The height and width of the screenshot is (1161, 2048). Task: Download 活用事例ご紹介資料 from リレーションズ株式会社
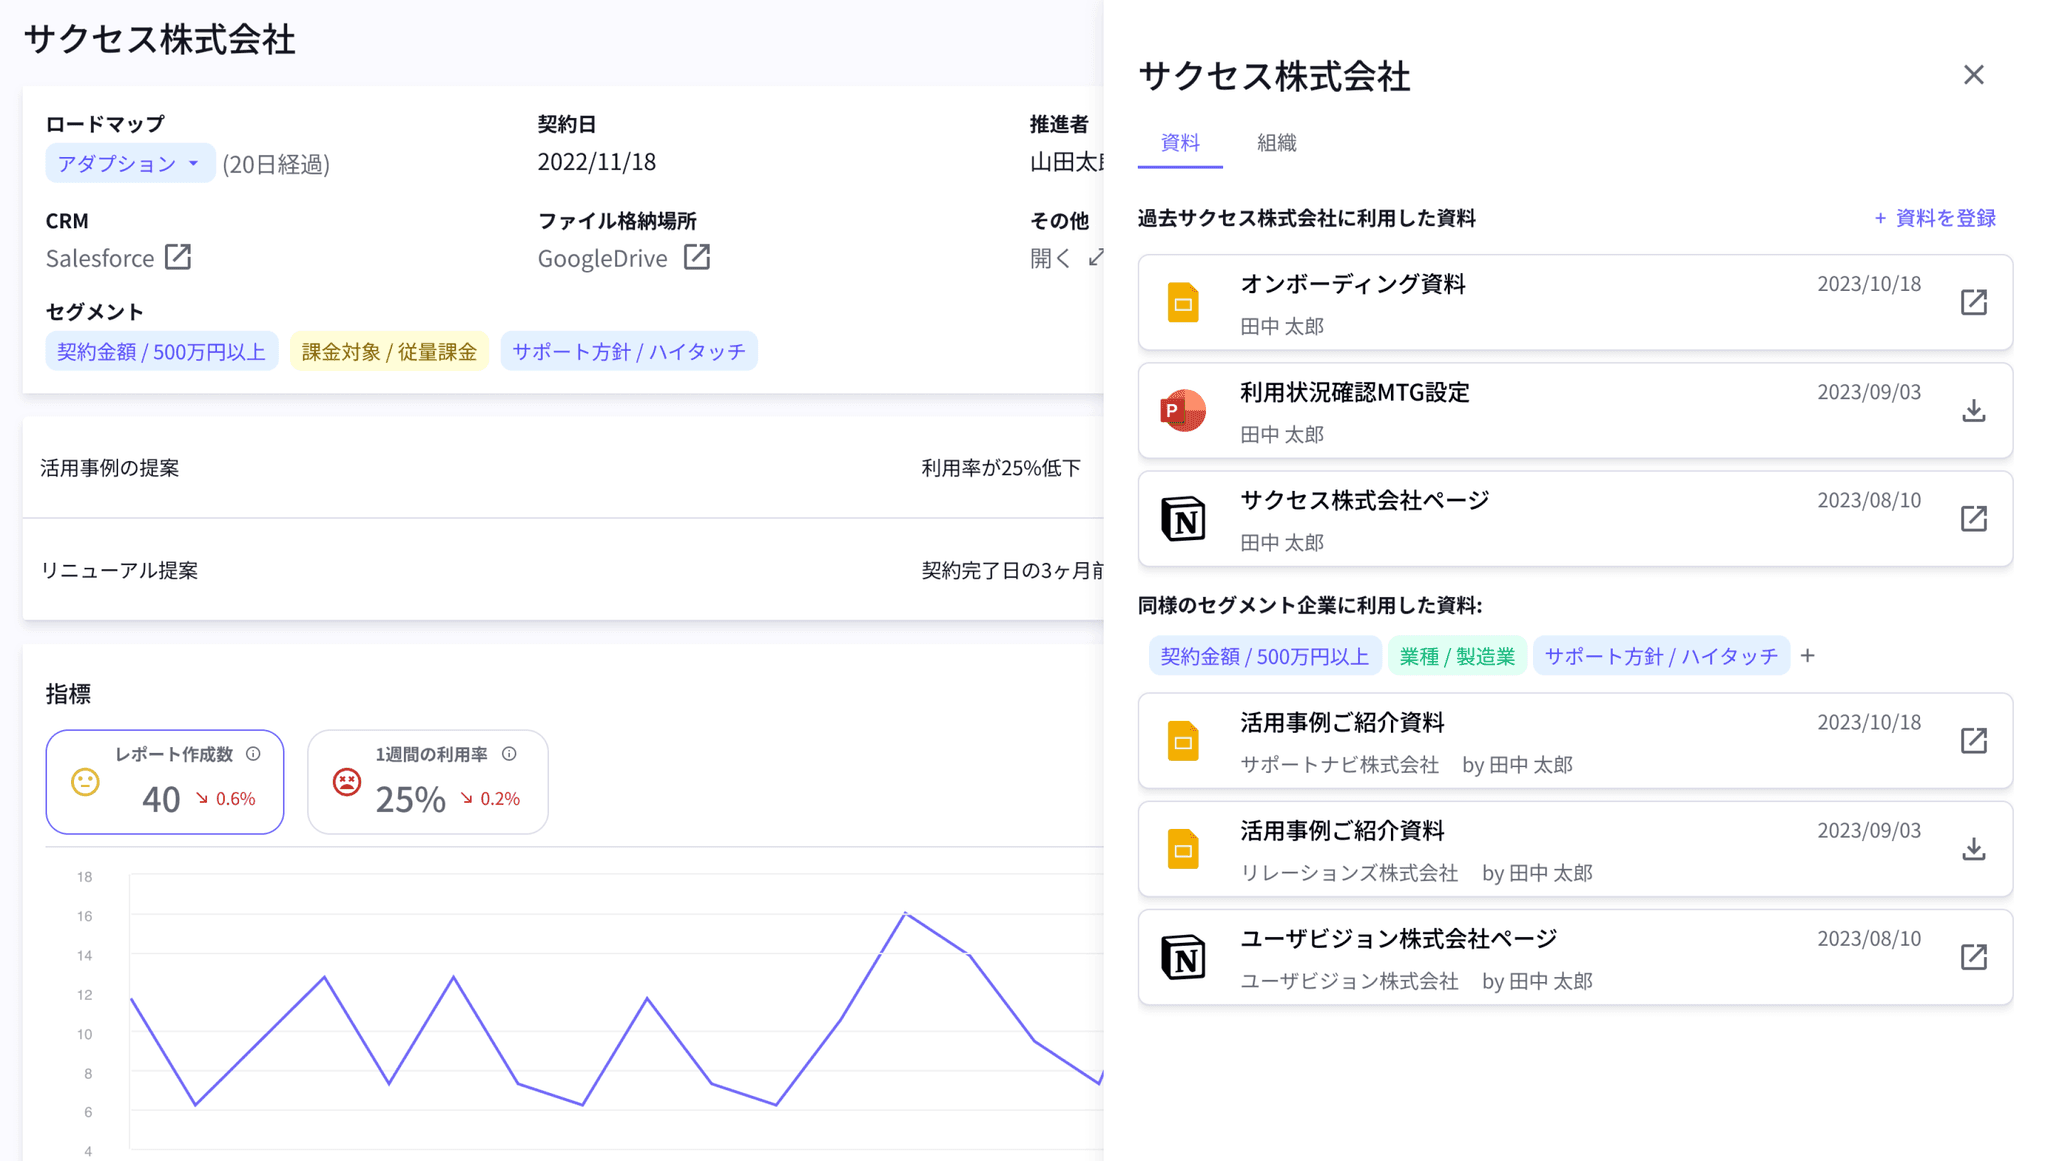(x=1974, y=848)
